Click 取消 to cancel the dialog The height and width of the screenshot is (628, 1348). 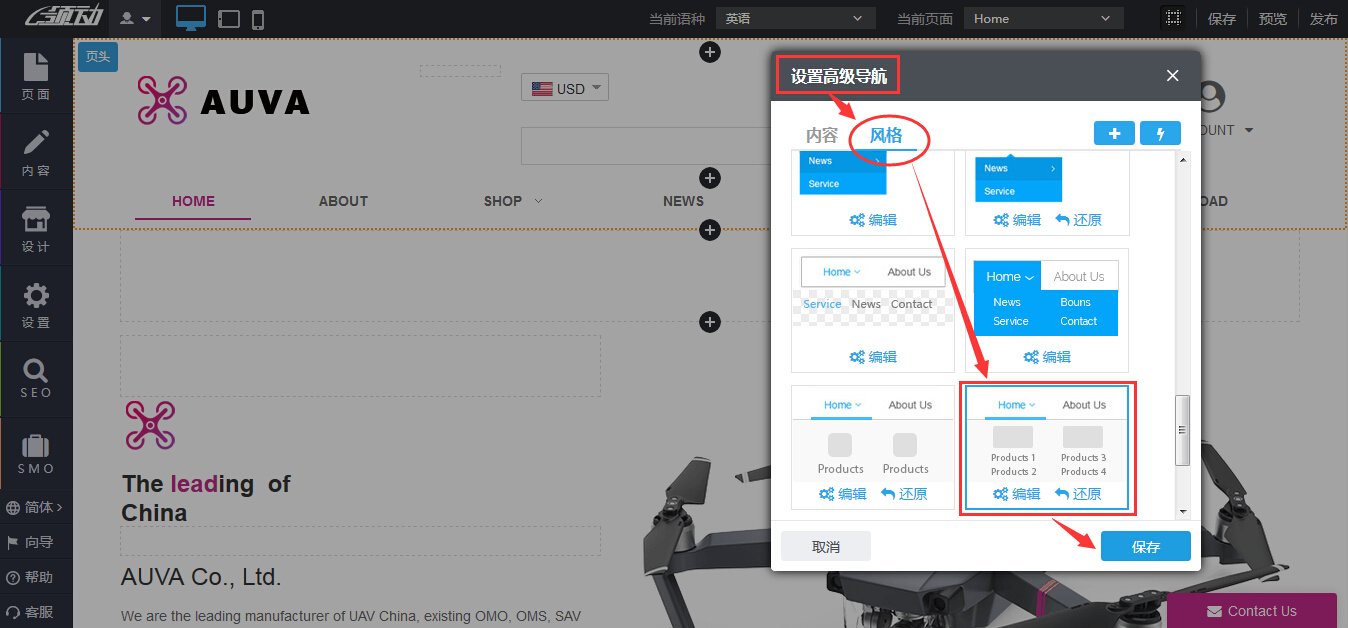click(826, 547)
